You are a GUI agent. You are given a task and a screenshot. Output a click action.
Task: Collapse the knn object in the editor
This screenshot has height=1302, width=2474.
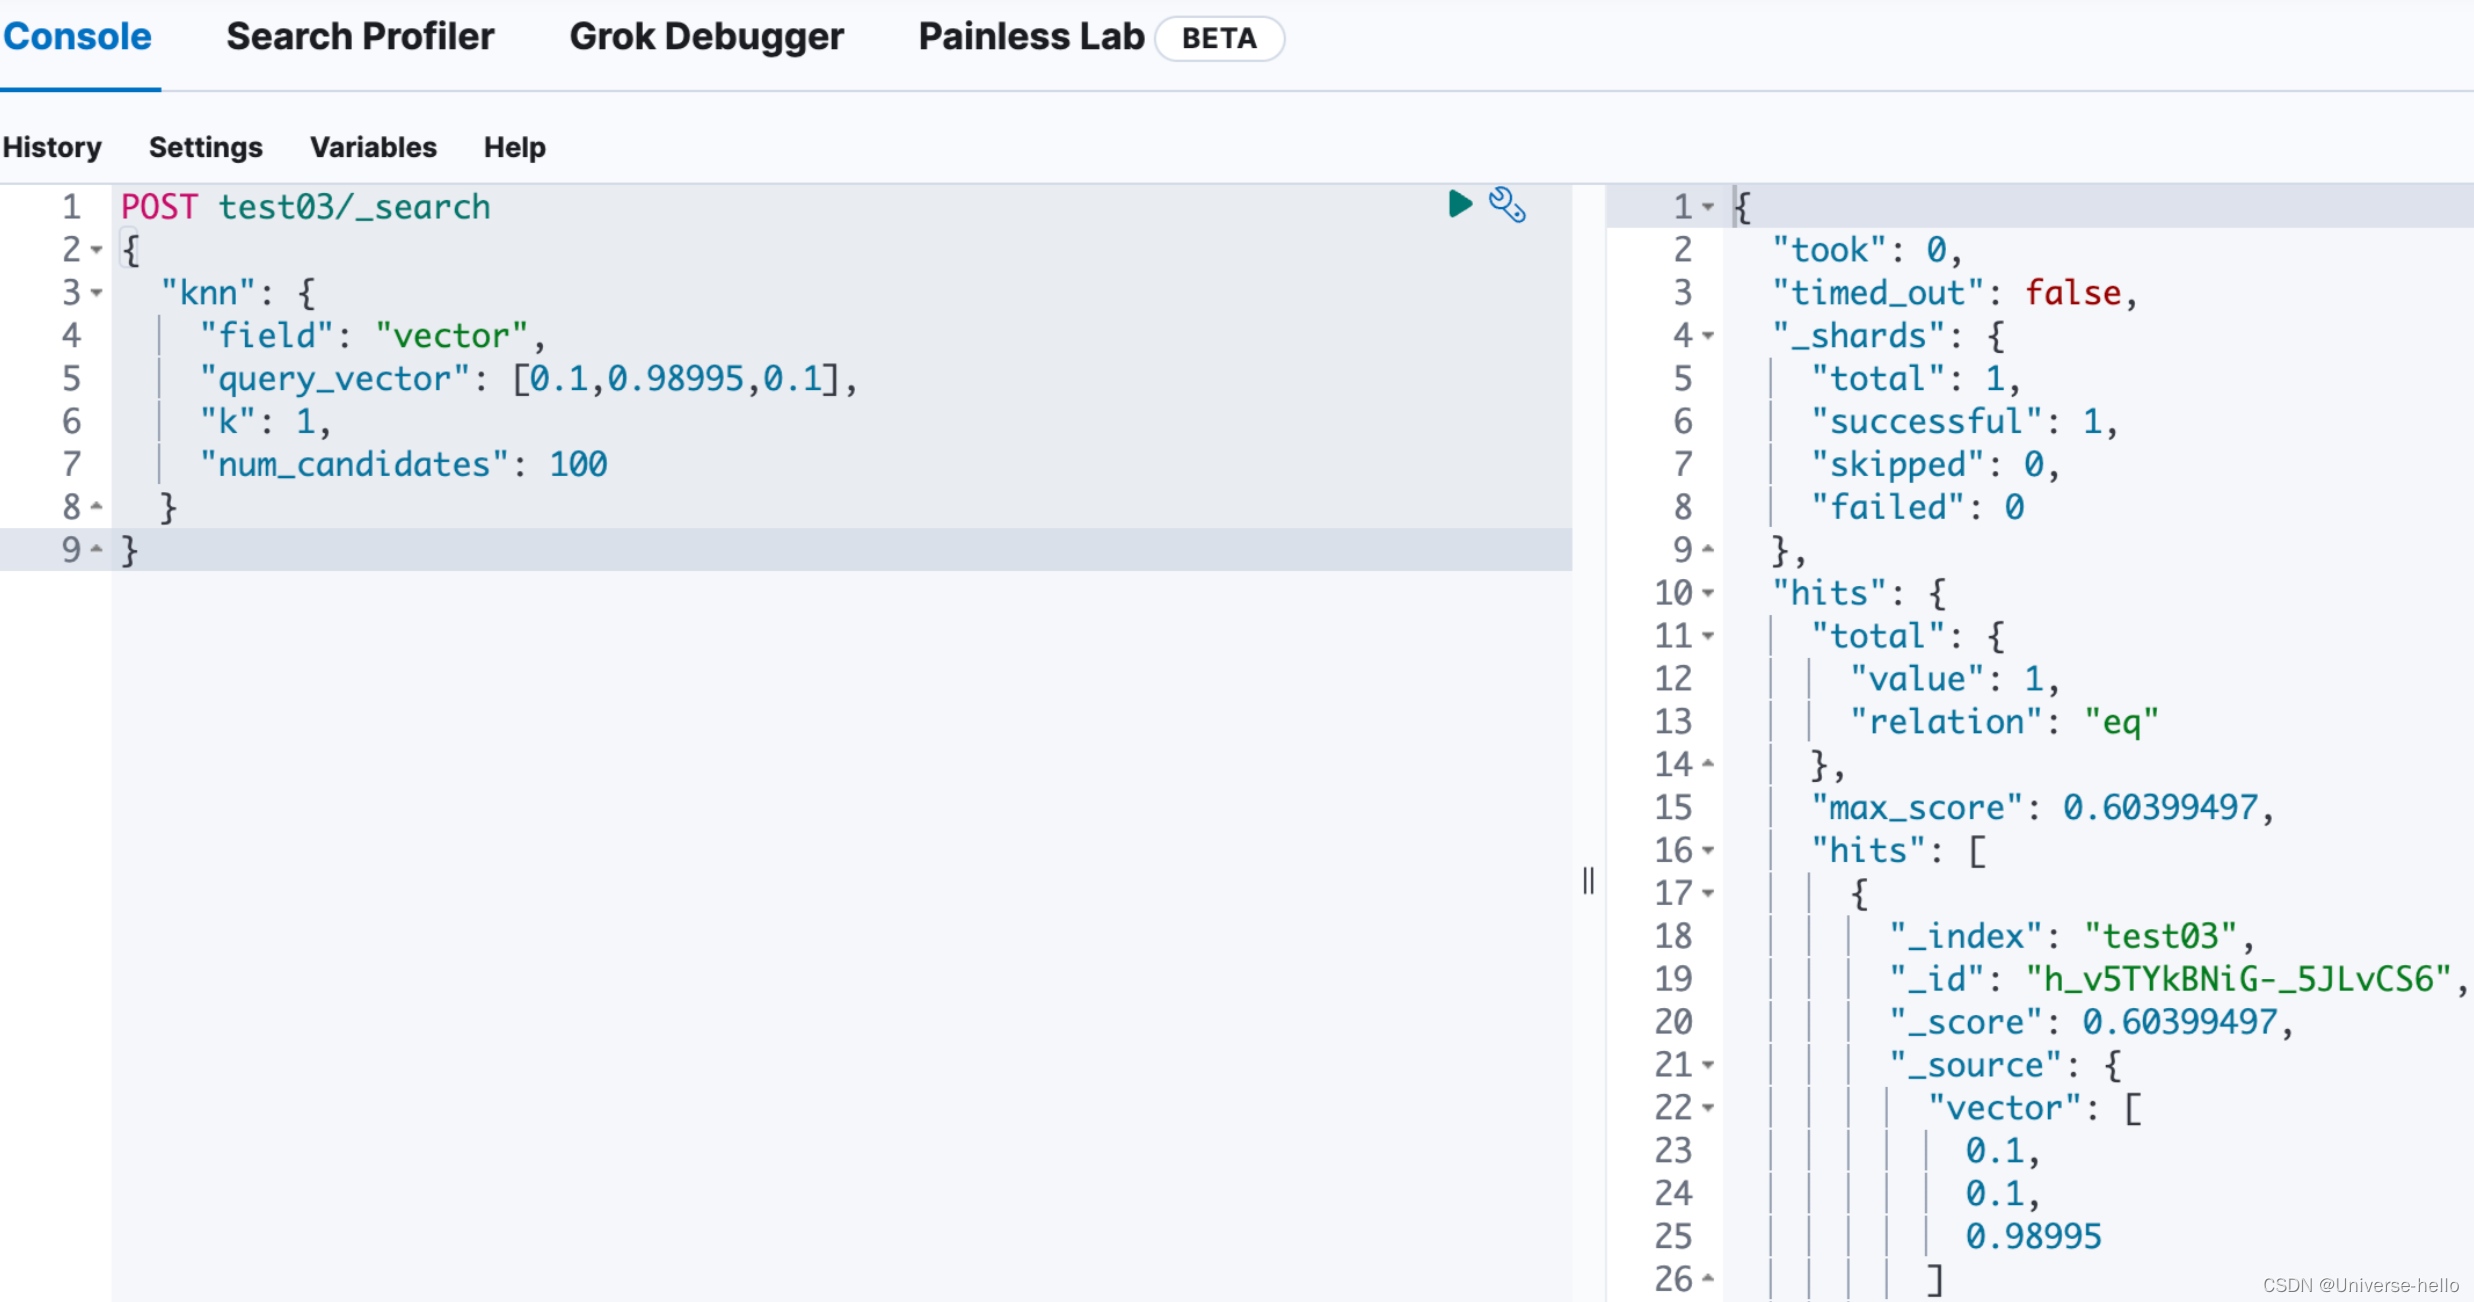[x=96, y=292]
